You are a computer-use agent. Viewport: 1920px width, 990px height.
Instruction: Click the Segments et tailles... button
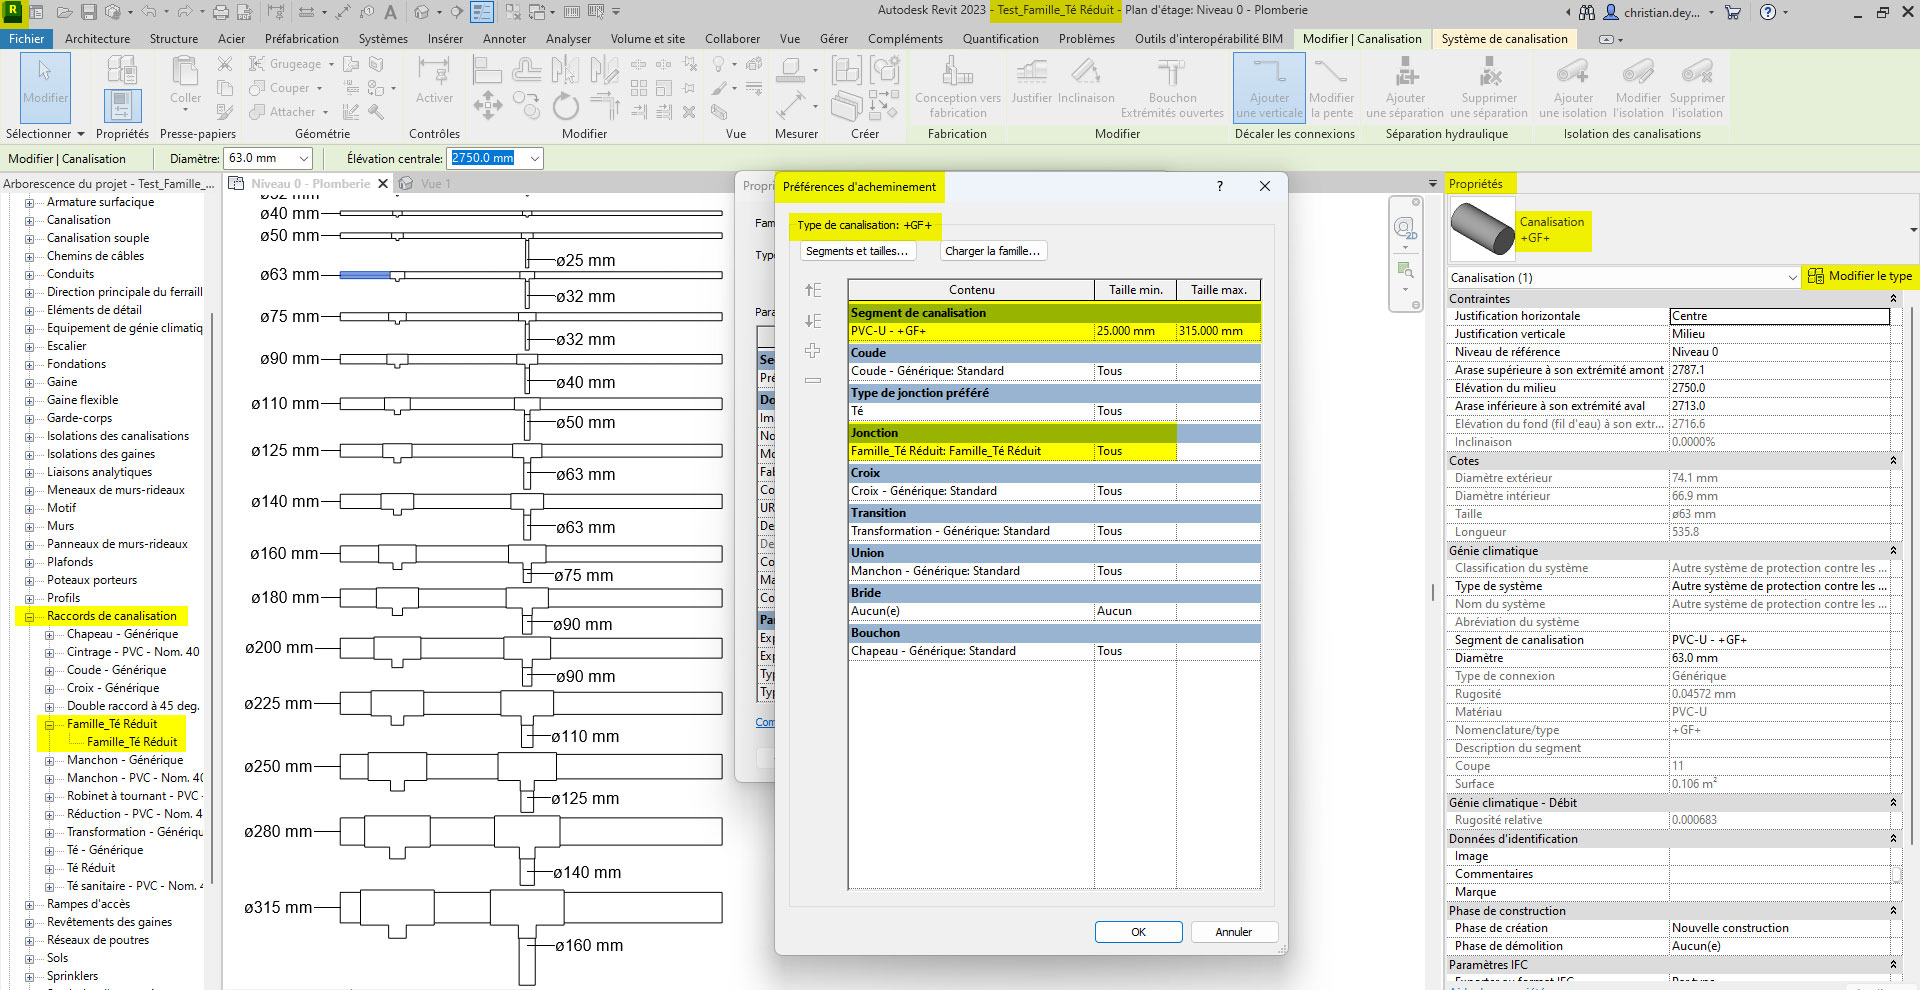point(857,251)
